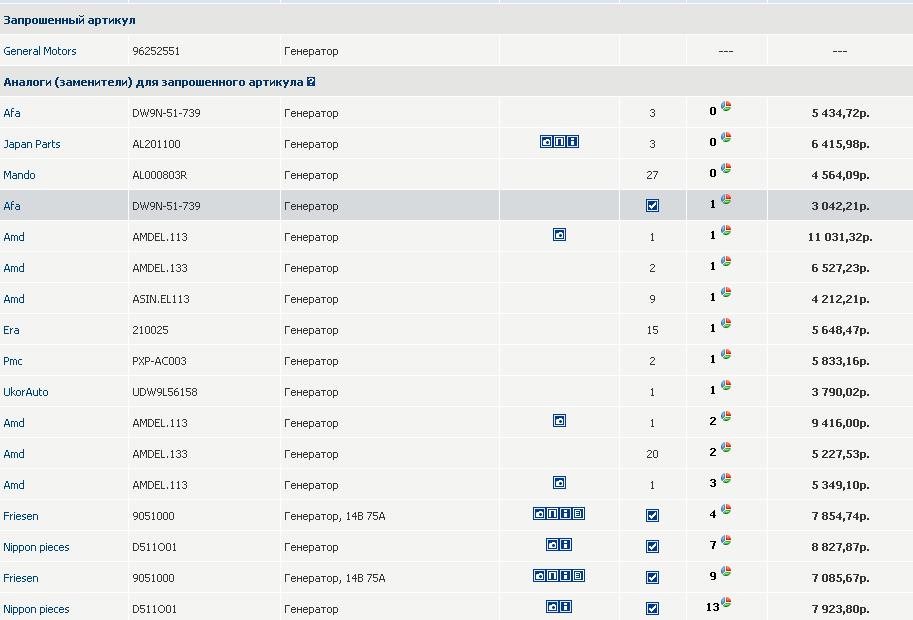Open the info icon in the Japan Parts row
The width and height of the screenshot is (913, 620).
573,141
